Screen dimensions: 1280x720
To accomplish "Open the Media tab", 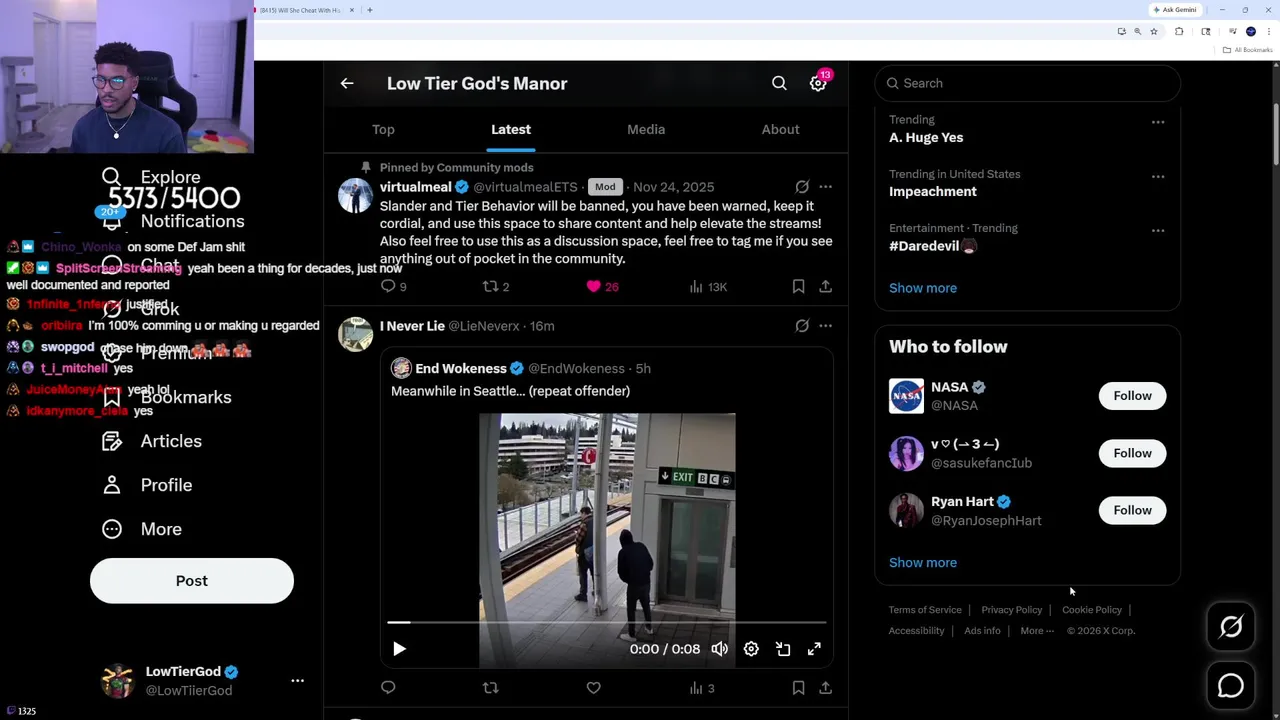I will 646,129.
